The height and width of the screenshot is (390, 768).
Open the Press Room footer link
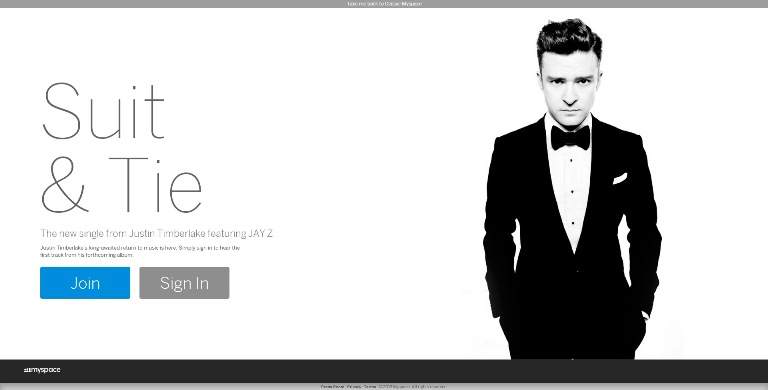tap(332, 387)
